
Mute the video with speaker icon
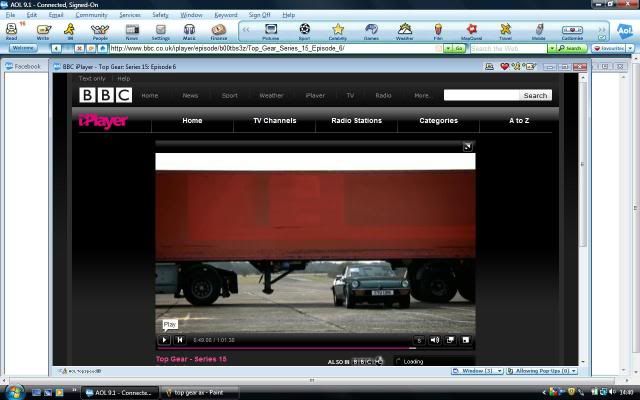pos(435,340)
